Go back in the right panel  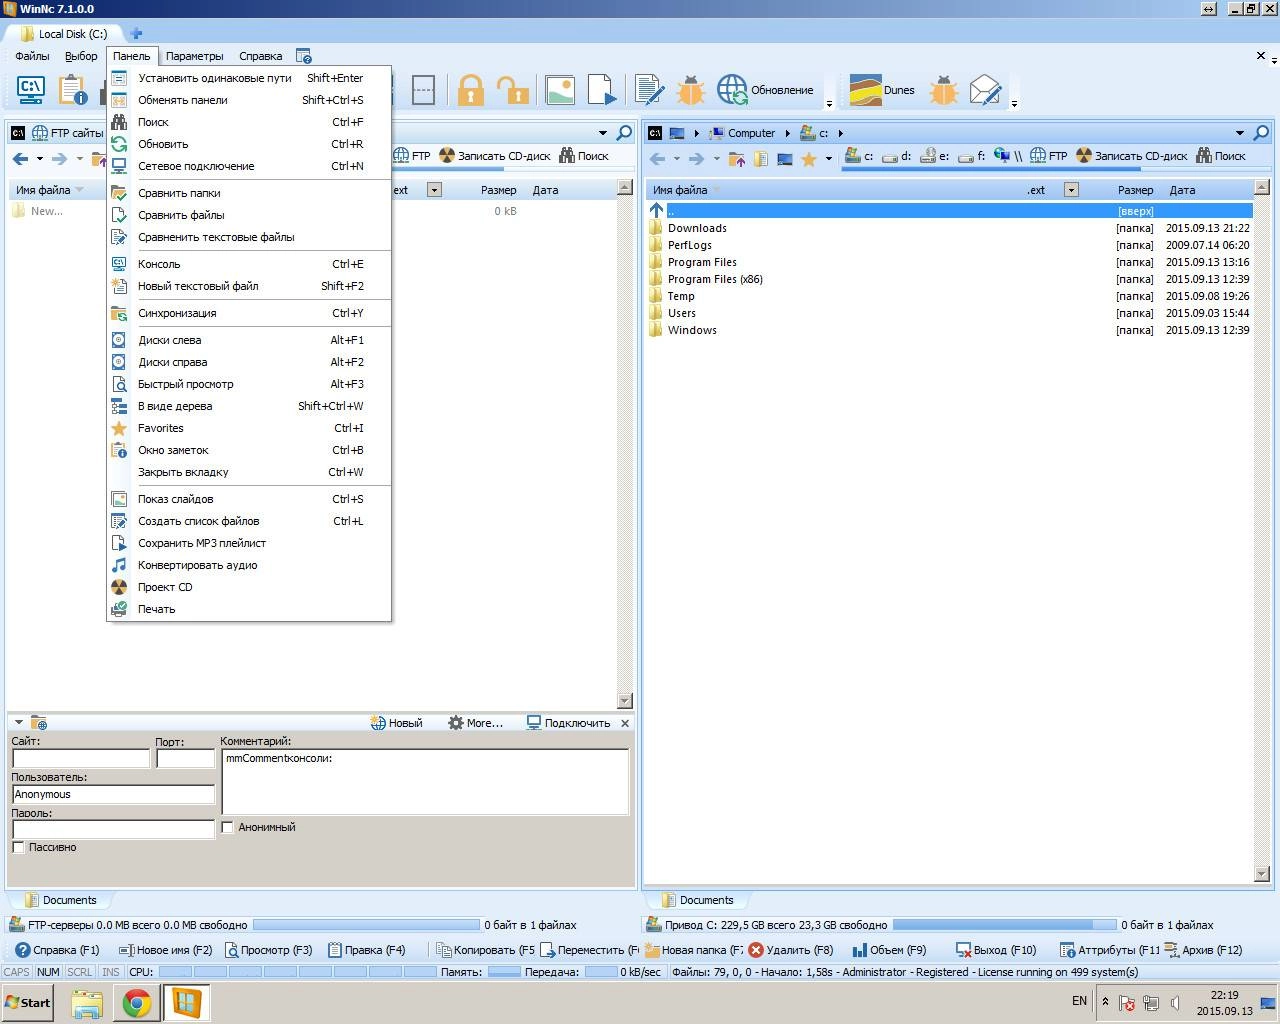pyautogui.click(x=657, y=158)
